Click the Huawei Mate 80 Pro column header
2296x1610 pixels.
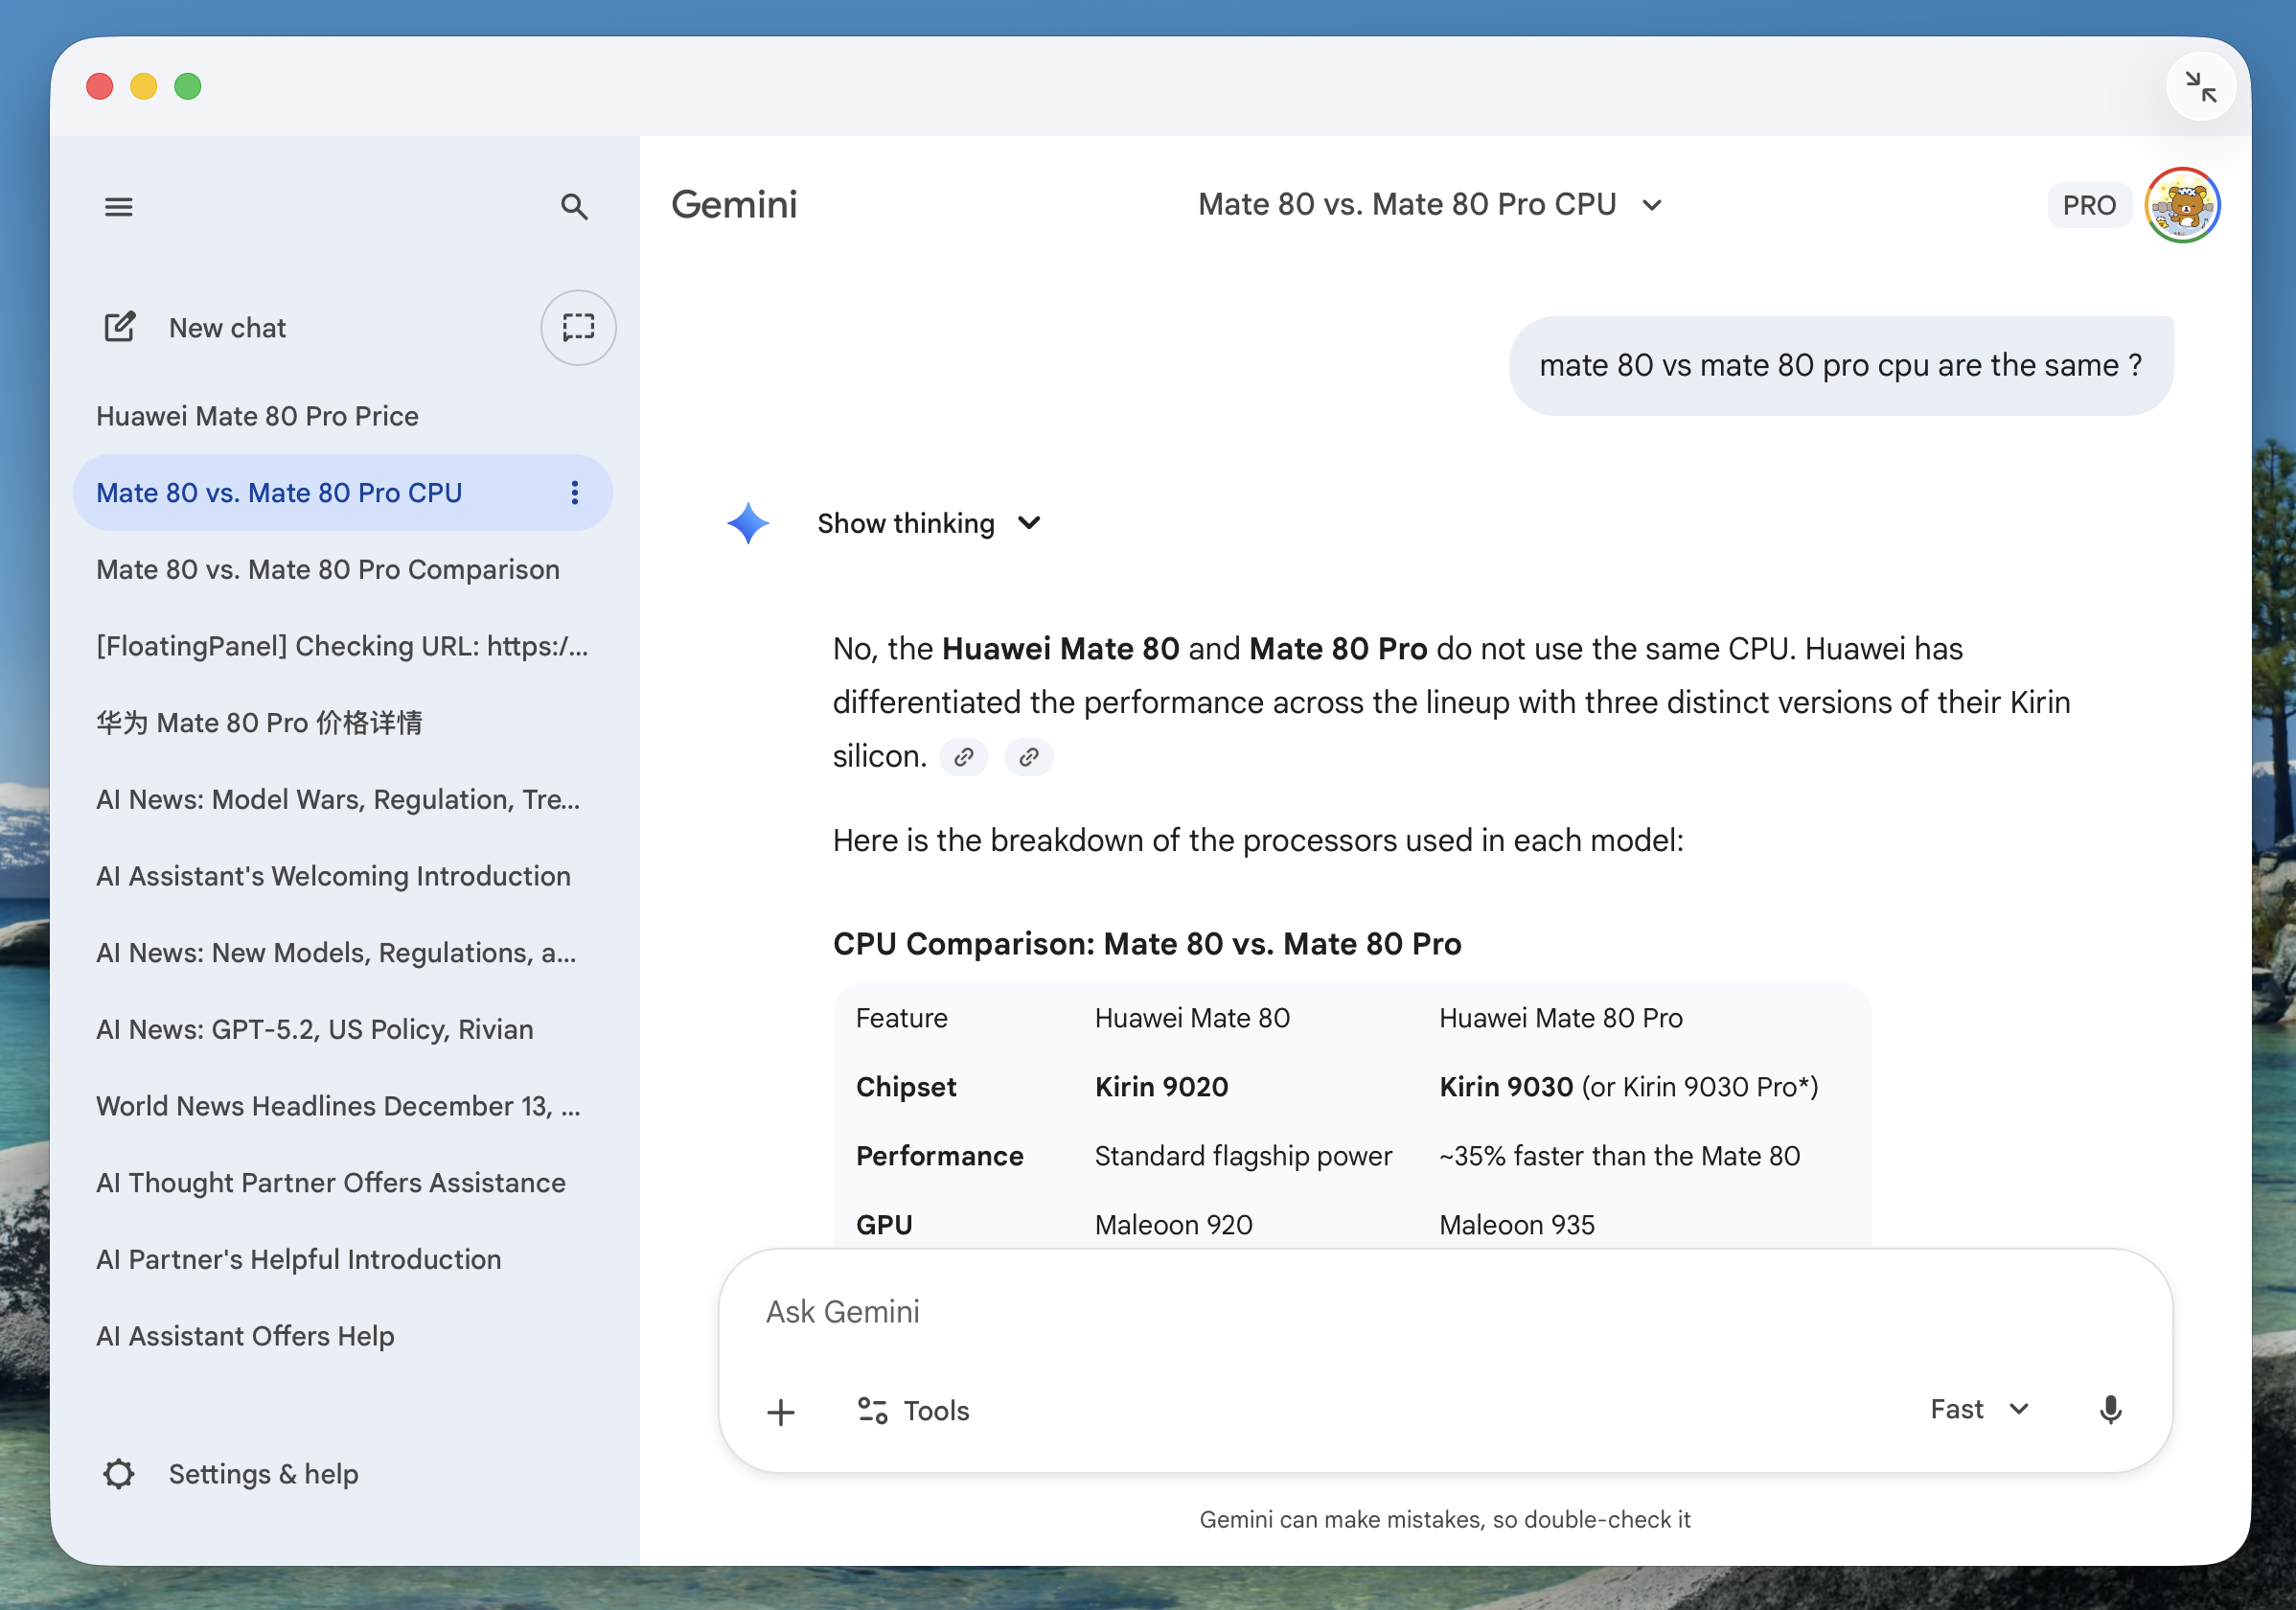coord(1560,1018)
